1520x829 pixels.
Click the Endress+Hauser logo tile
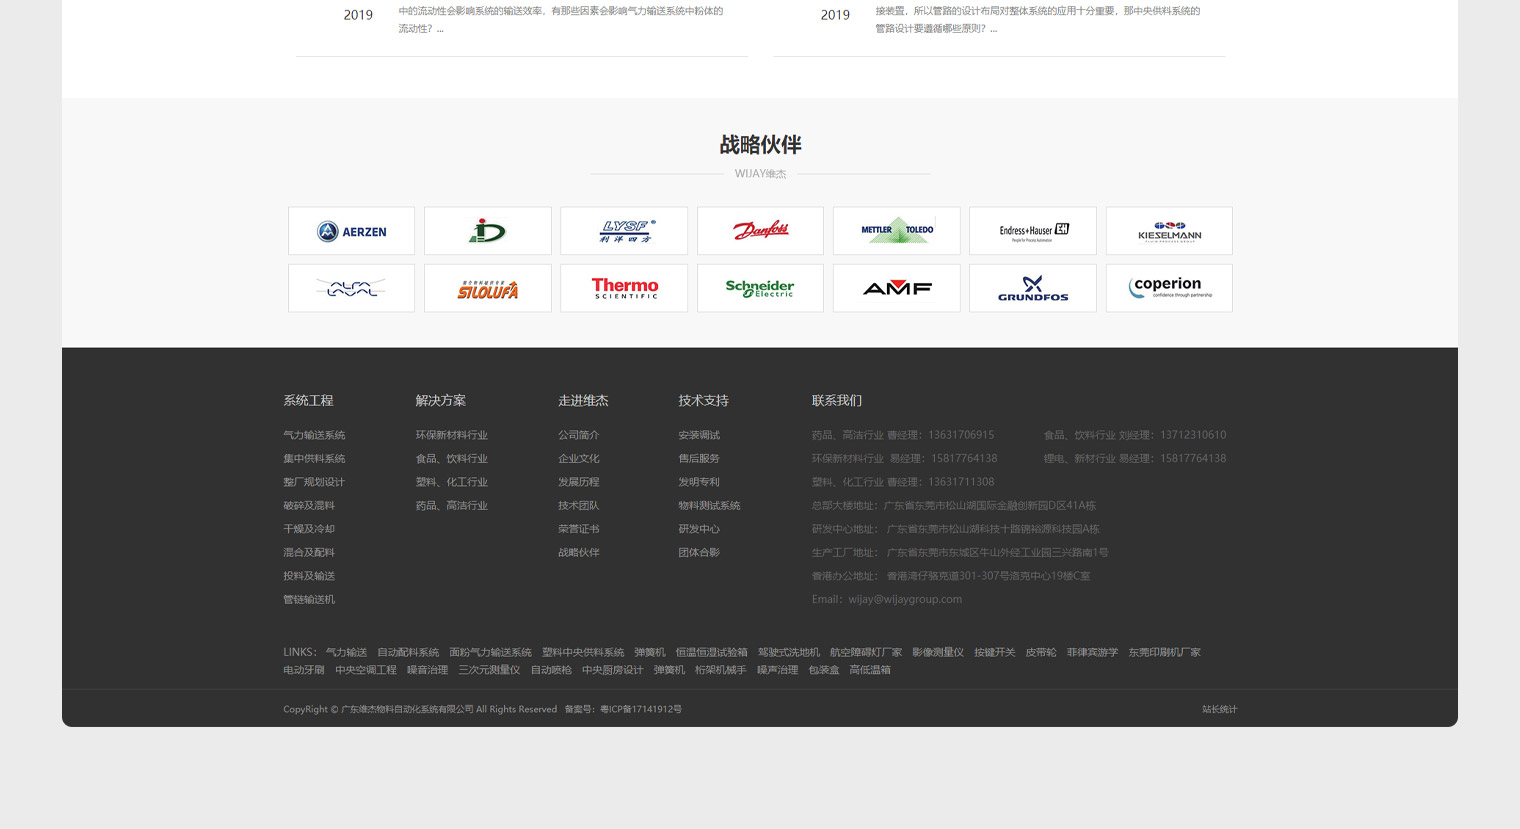1032,231
